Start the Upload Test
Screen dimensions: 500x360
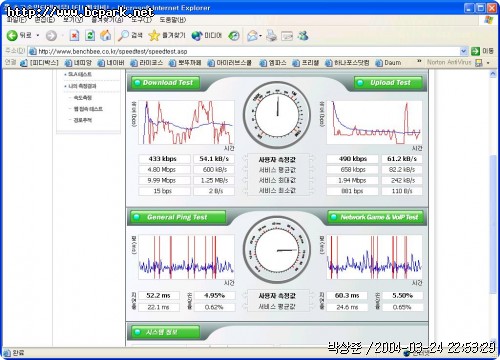click(x=388, y=82)
